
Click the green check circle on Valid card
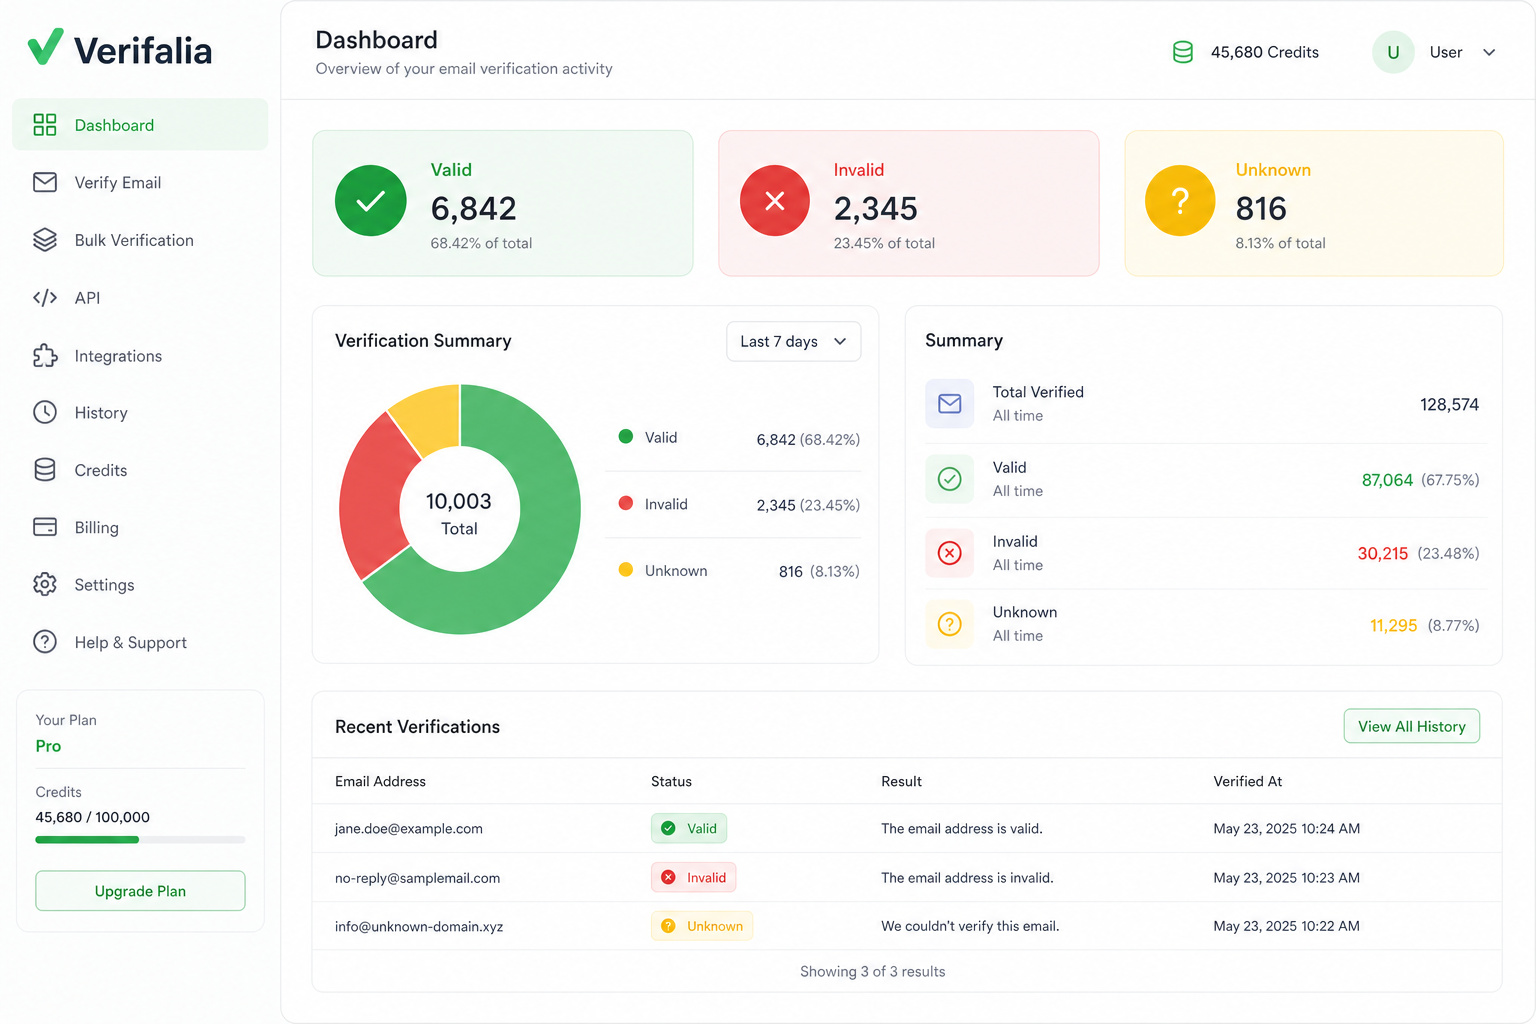click(x=371, y=201)
